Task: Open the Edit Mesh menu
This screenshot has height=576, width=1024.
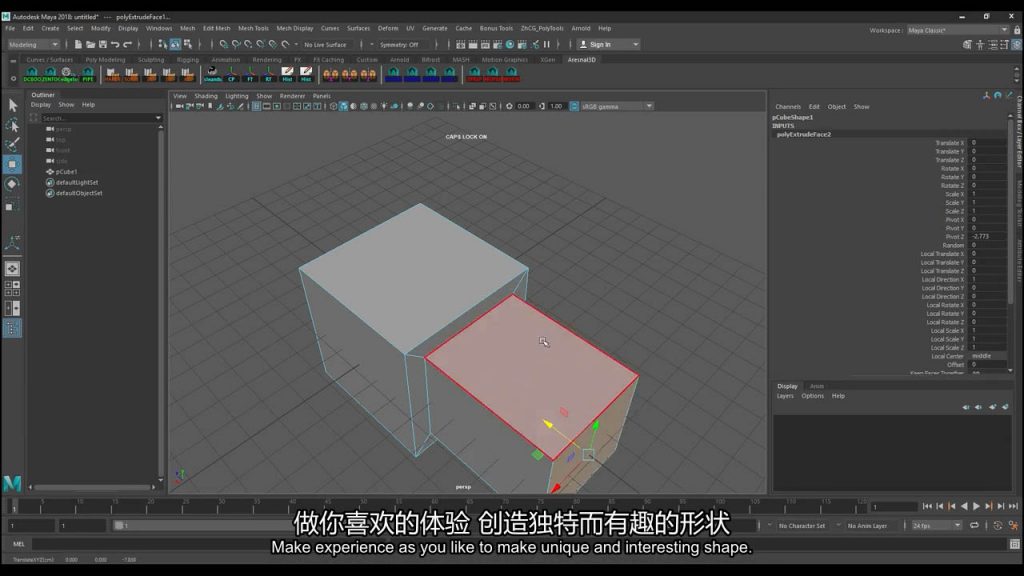Action: (216, 28)
